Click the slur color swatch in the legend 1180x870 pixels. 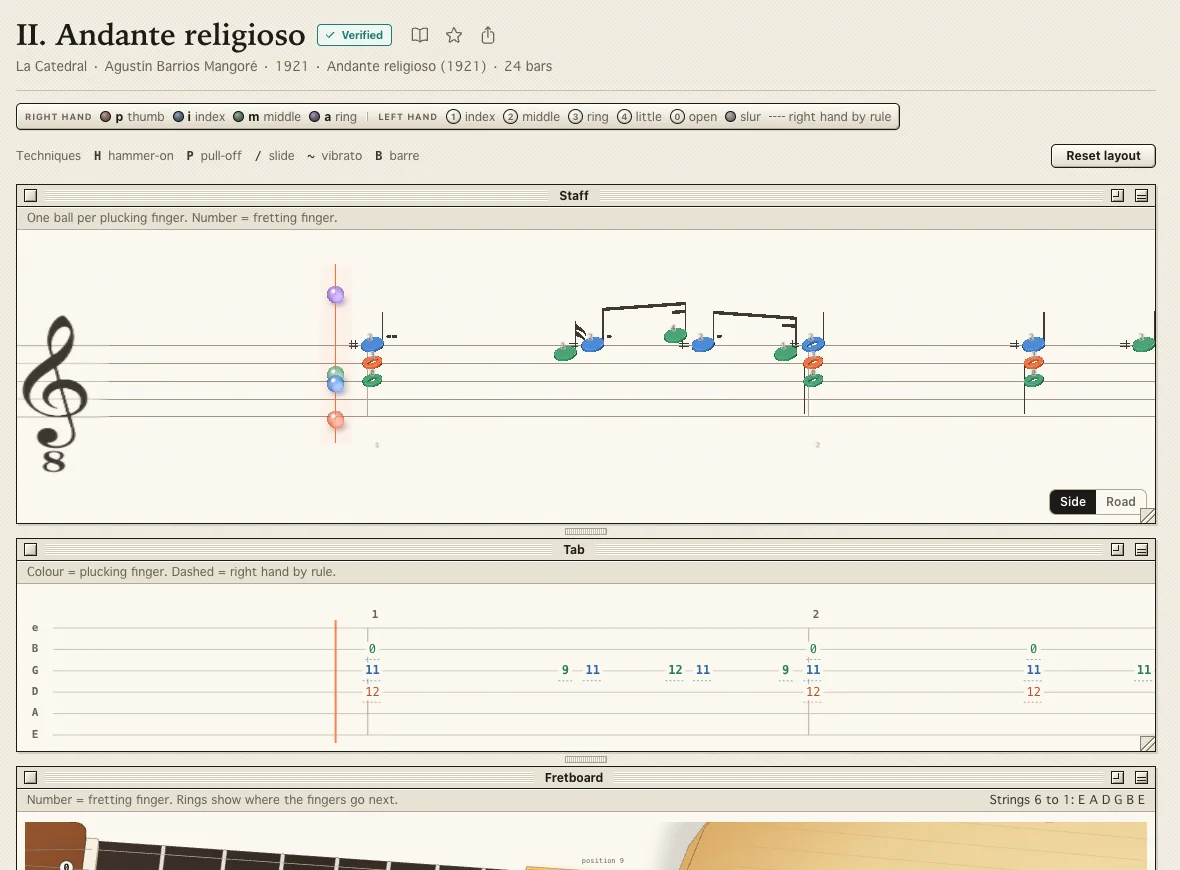730,117
